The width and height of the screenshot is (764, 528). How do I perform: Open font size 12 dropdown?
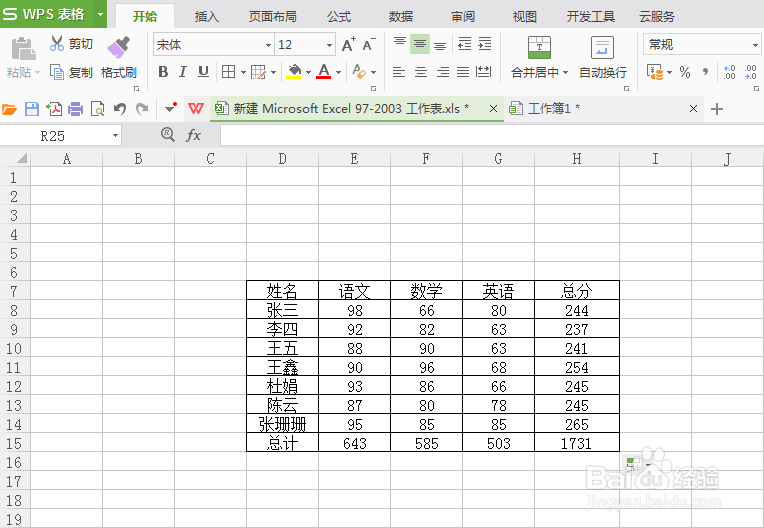coord(329,45)
